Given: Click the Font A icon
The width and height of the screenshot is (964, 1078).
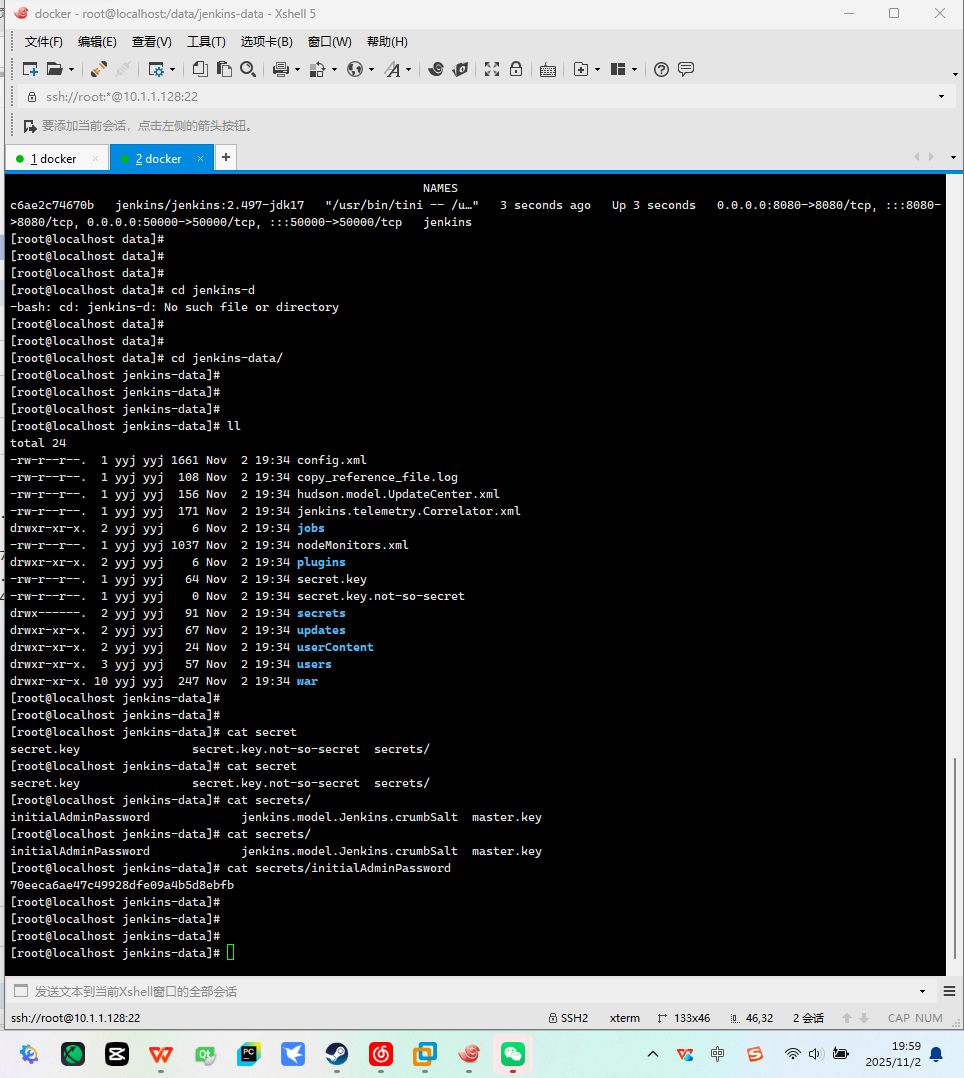Looking at the screenshot, I should click(393, 69).
